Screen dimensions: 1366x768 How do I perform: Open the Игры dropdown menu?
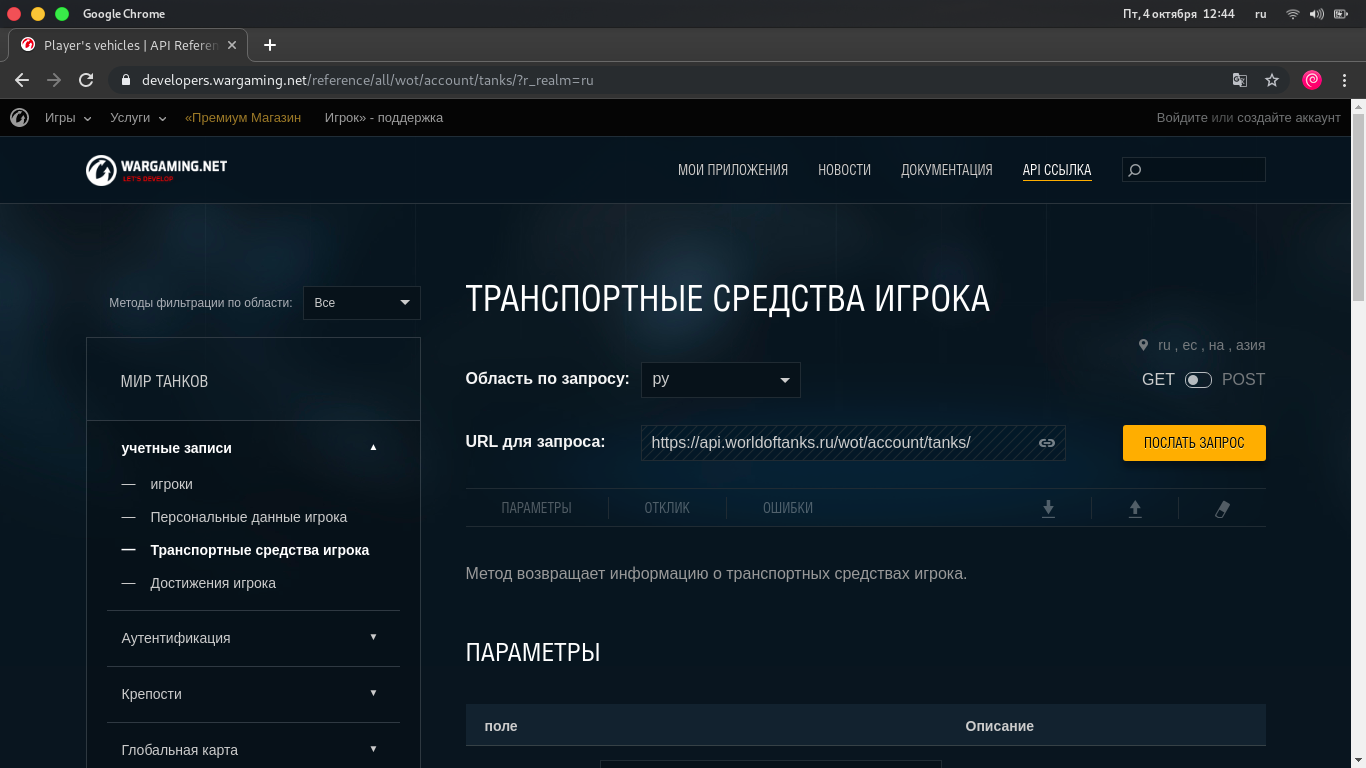click(x=68, y=118)
